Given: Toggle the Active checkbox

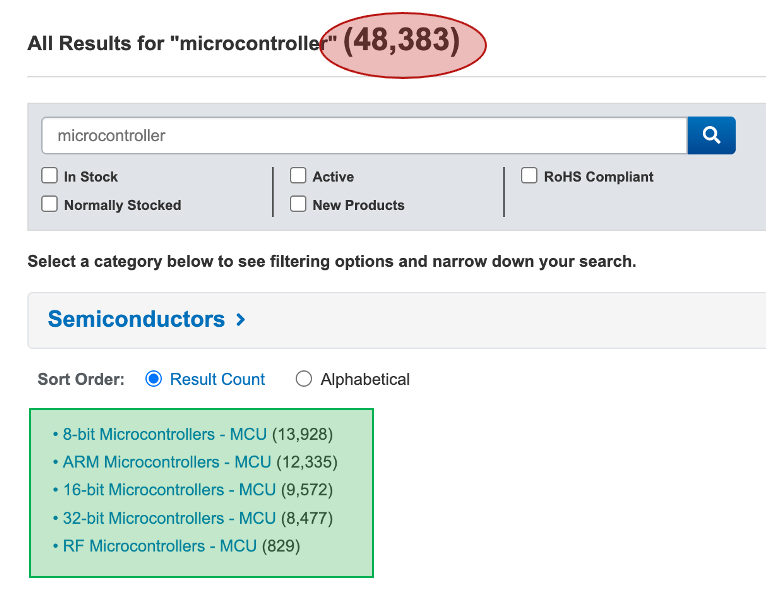Looking at the screenshot, I should [x=298, y=176].
